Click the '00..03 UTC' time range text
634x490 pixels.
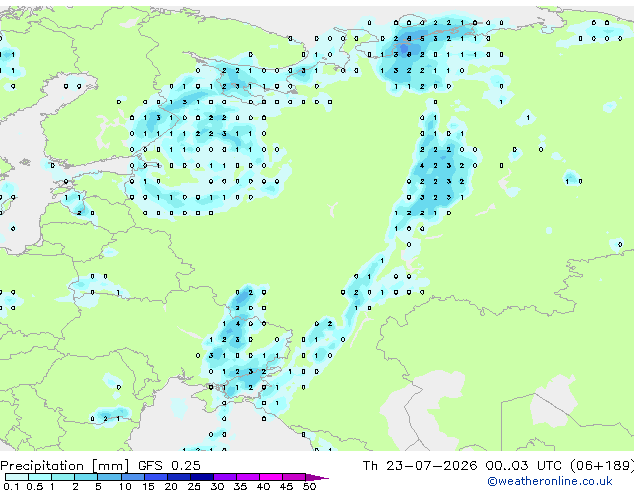[524, 466]
